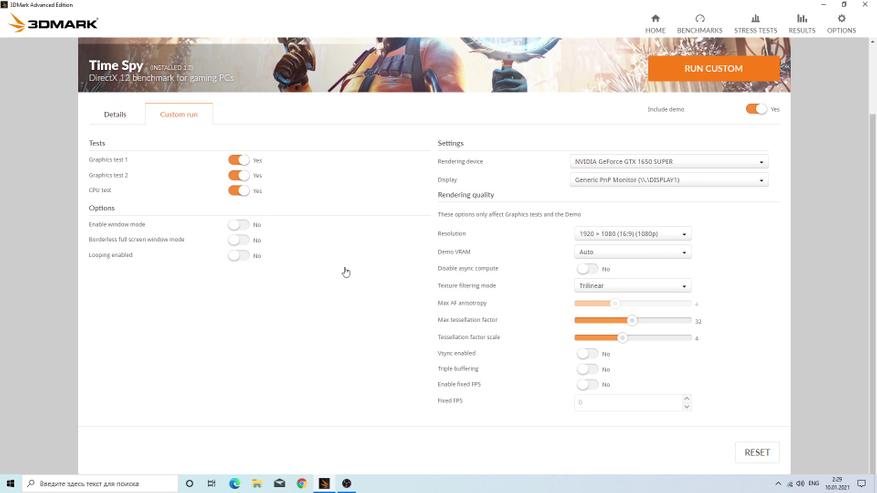Enable Borderless full screen window mode

[x=239, y=240]
